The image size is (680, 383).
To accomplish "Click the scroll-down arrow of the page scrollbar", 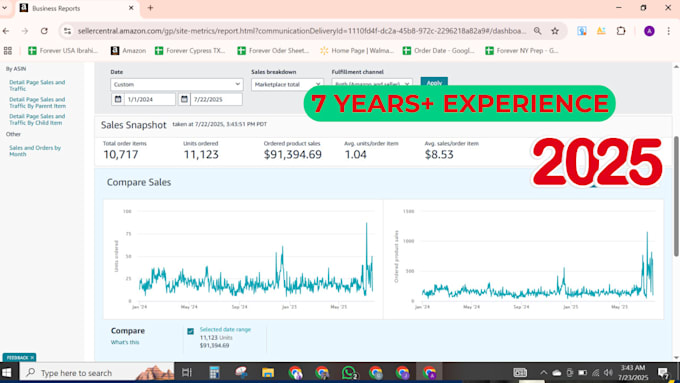I will (676, 358).
